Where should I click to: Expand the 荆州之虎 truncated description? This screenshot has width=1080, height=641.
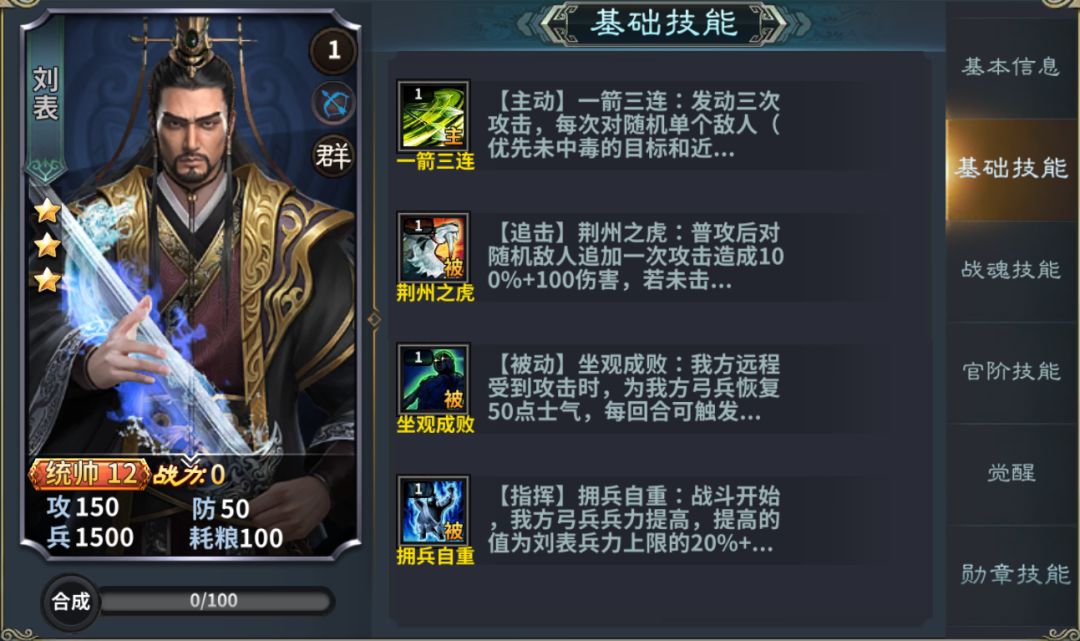(635, 257)
